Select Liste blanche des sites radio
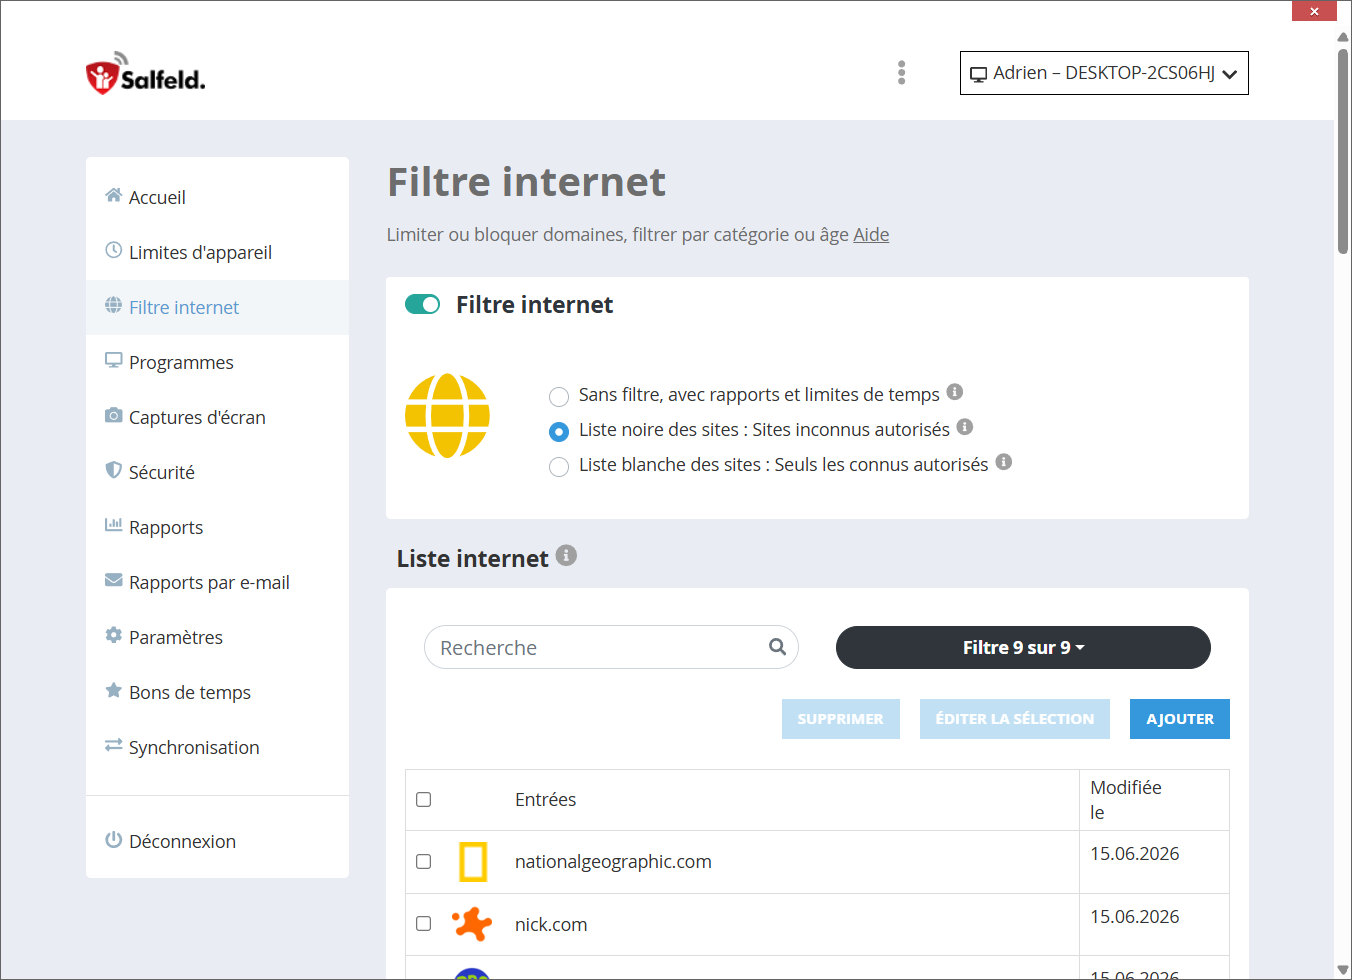Screen dimensions: 1352x980 [x=559, y=467]
